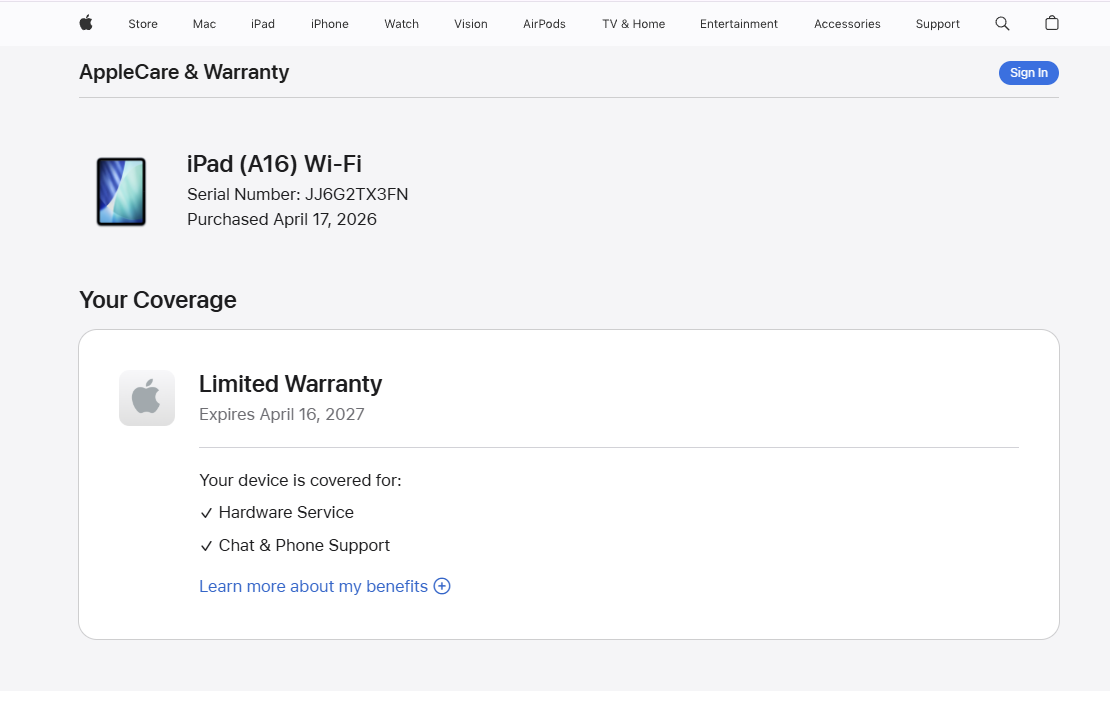Open the Accessories menu
The height and width of the screenshot is (725, 1110).
(x=847, y=24)
